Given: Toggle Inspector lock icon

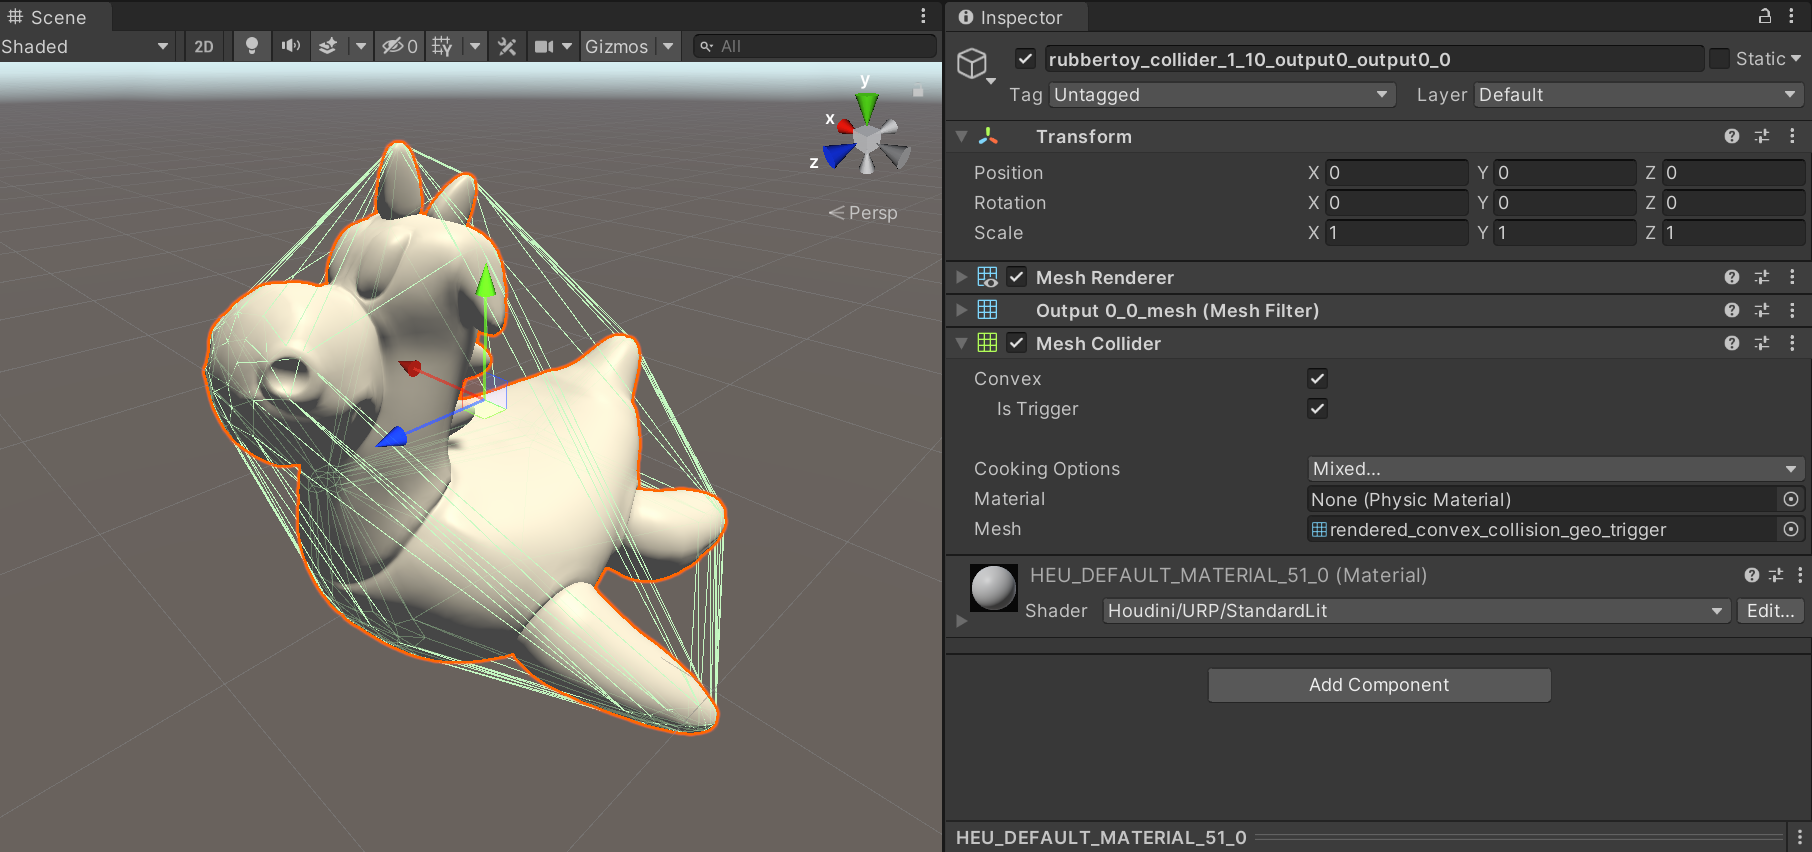Looking at the screenshot, I should [x=1765, y=16].
